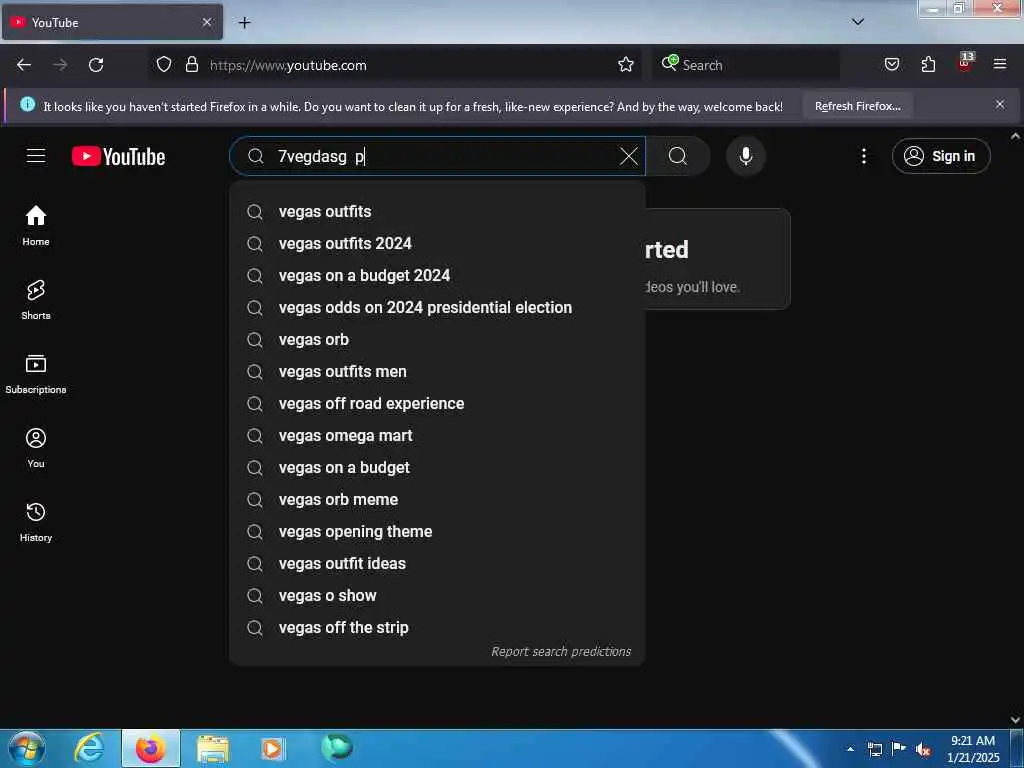View site security padlock info

pyautogui.click(x=191, y=65)
